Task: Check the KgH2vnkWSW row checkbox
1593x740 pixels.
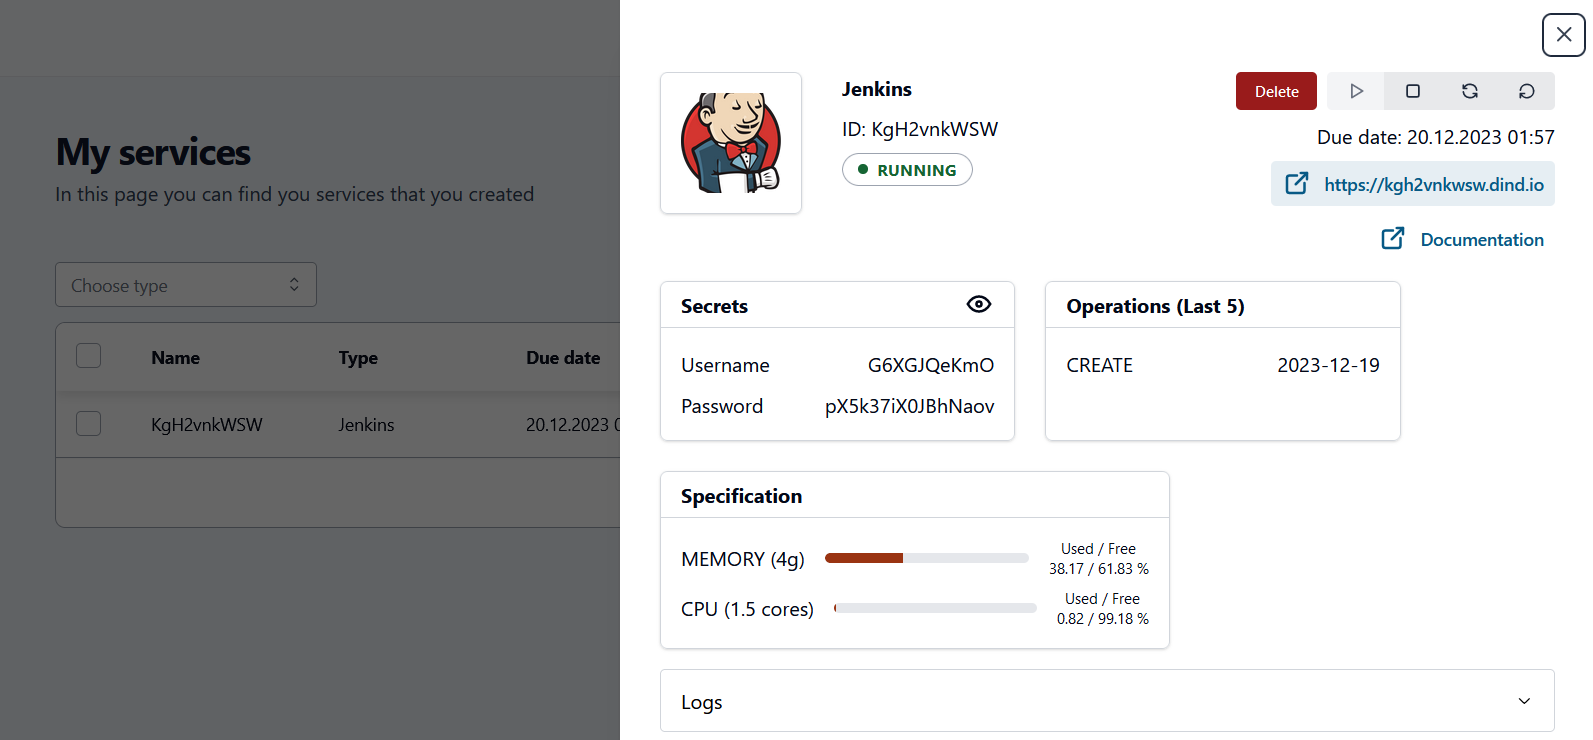Action: click(x=89, y=424)
